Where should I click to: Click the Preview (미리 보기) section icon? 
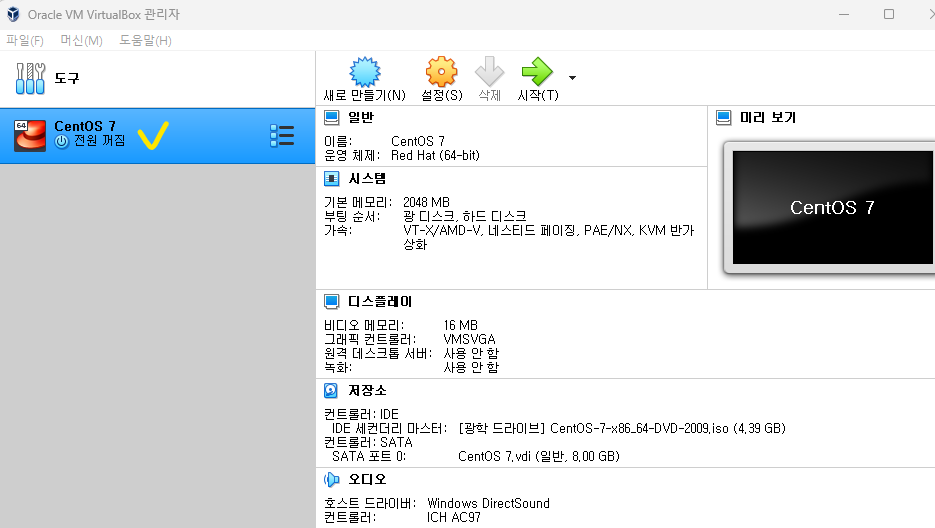click(723, 118)
